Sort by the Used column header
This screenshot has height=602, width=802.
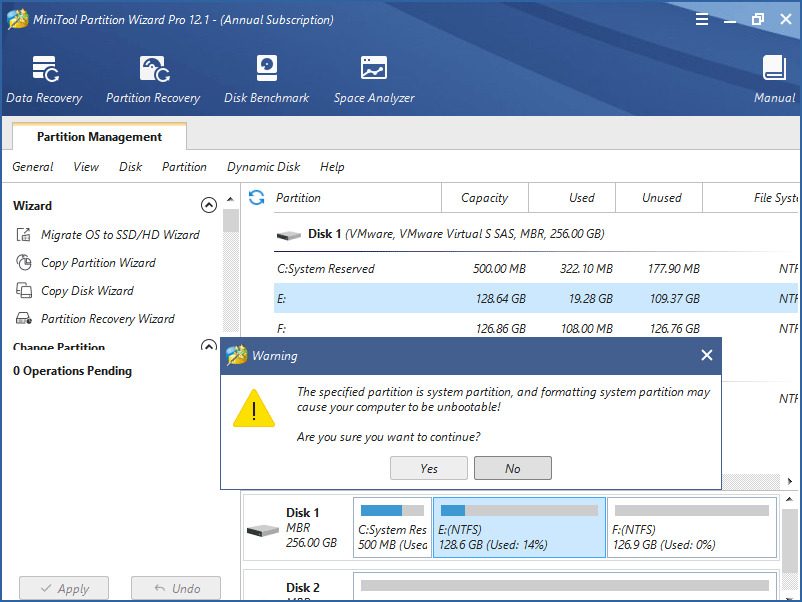click(572, 198)
